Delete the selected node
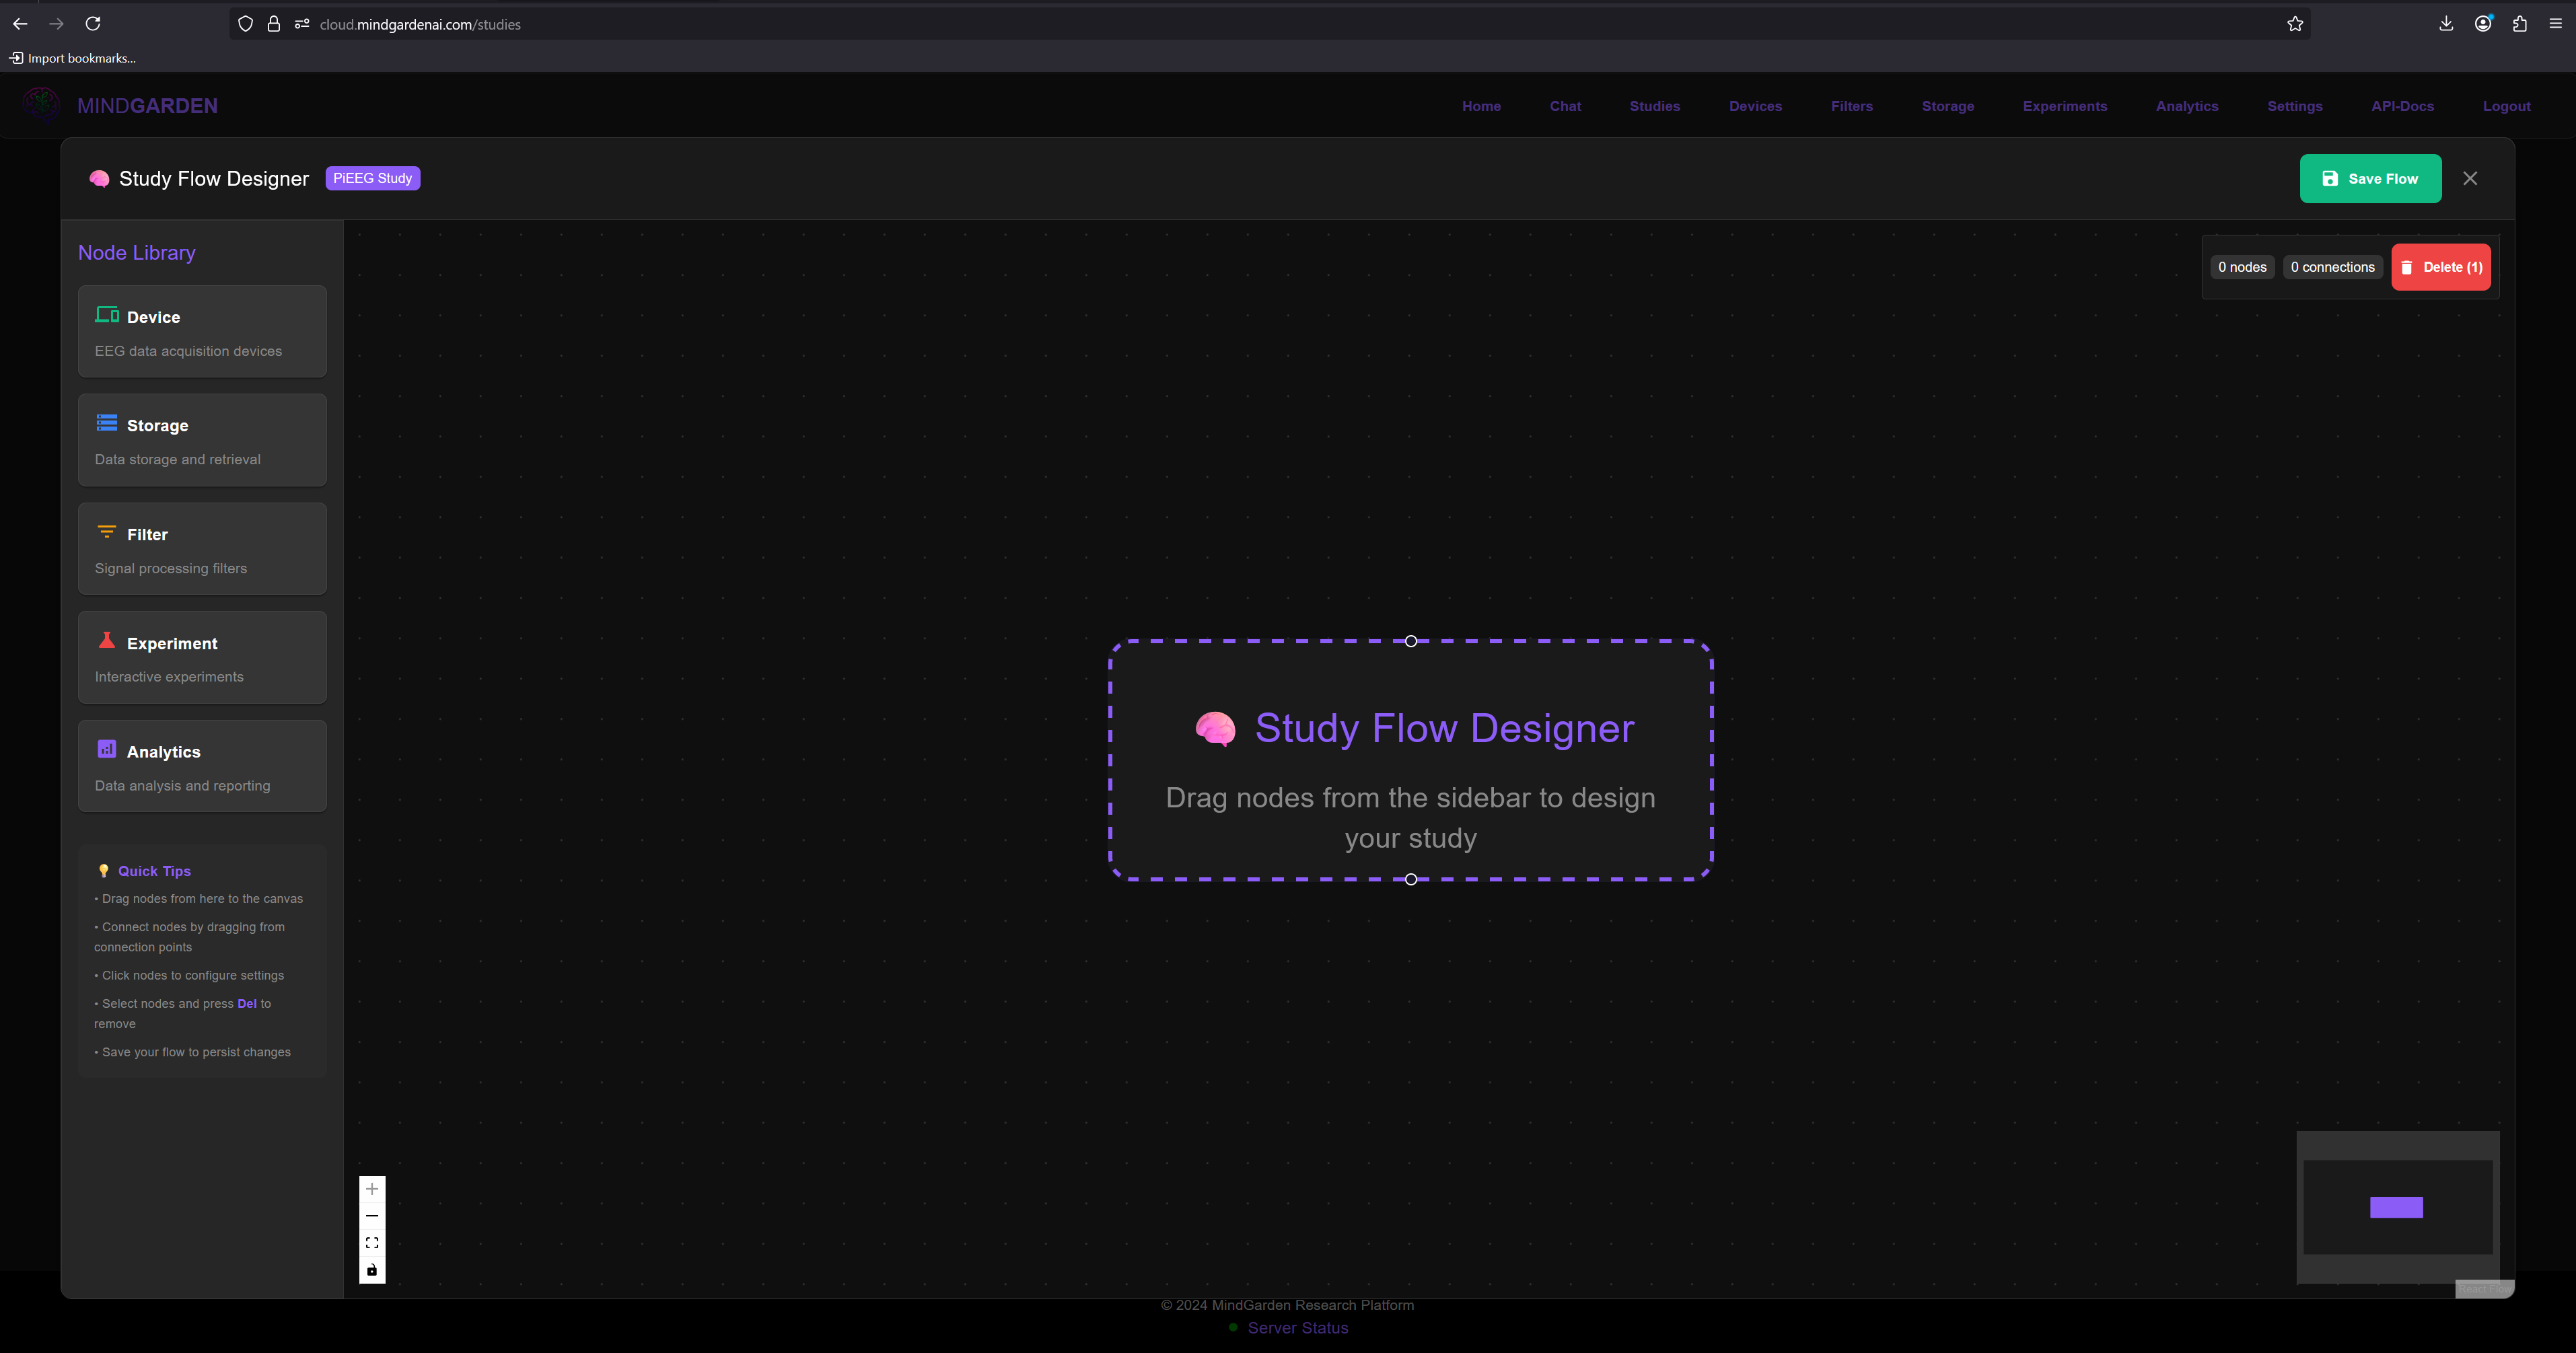This screenshot has height=1353, width=2576. click(2440, 267)
